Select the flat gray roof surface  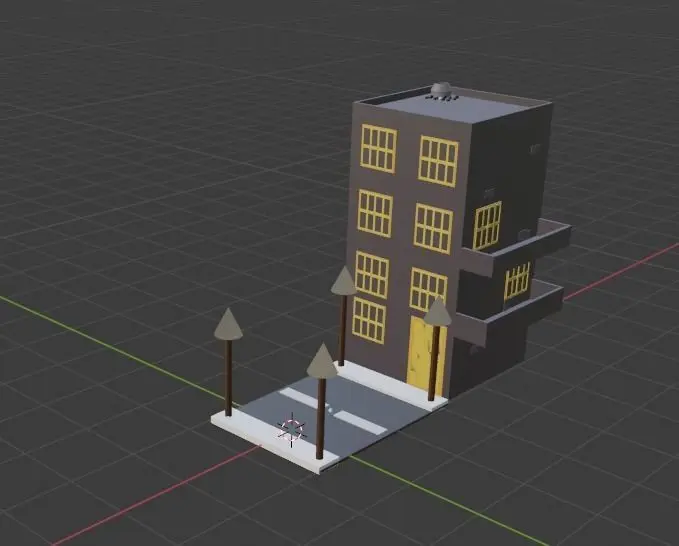click(x=453, y=105)
